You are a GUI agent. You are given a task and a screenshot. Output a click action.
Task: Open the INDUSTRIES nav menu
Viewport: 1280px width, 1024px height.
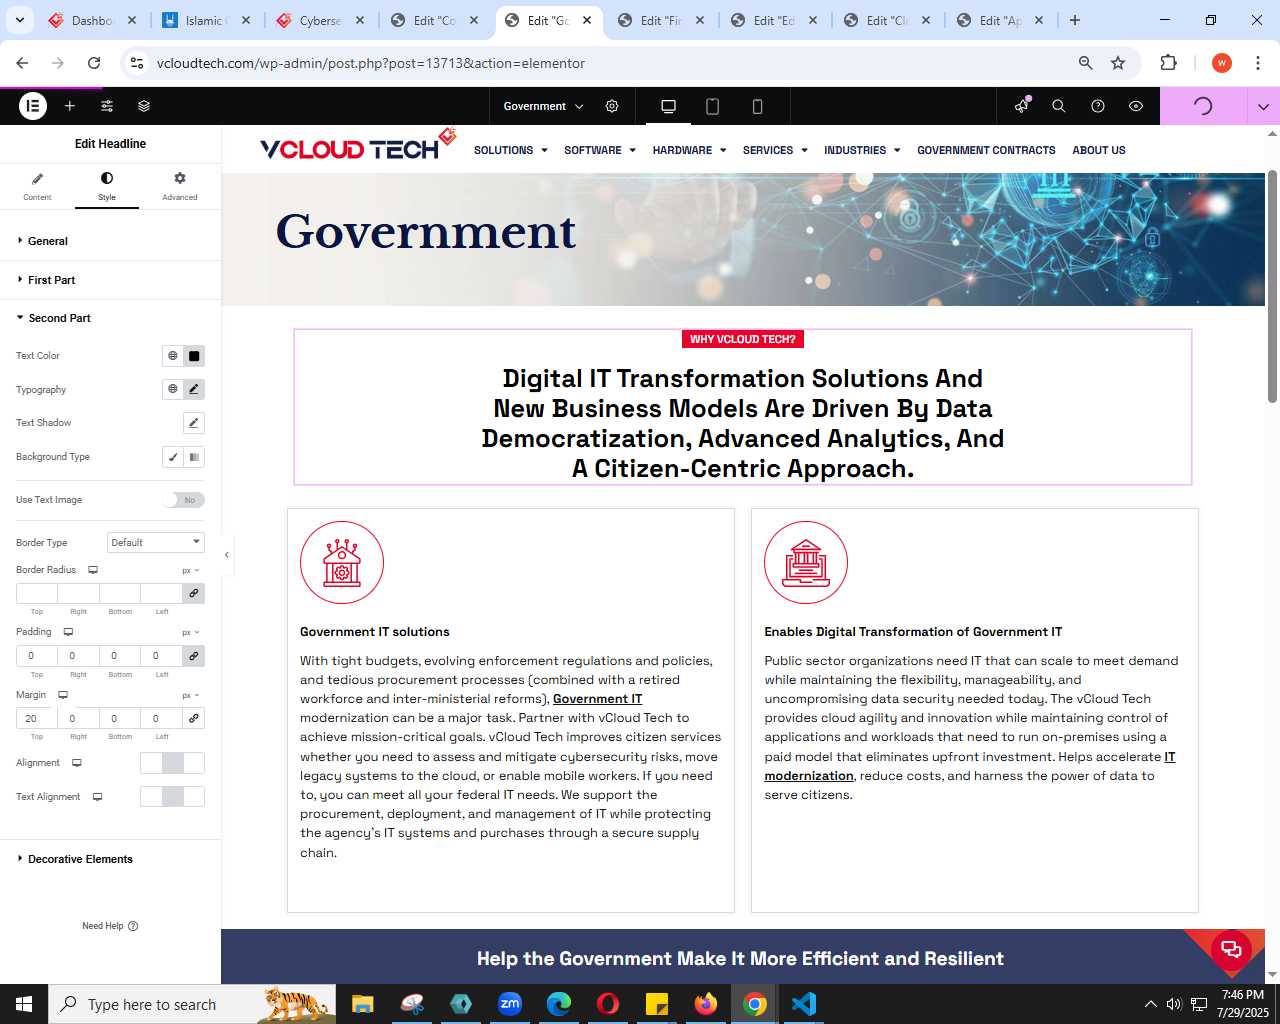[862, 150]
